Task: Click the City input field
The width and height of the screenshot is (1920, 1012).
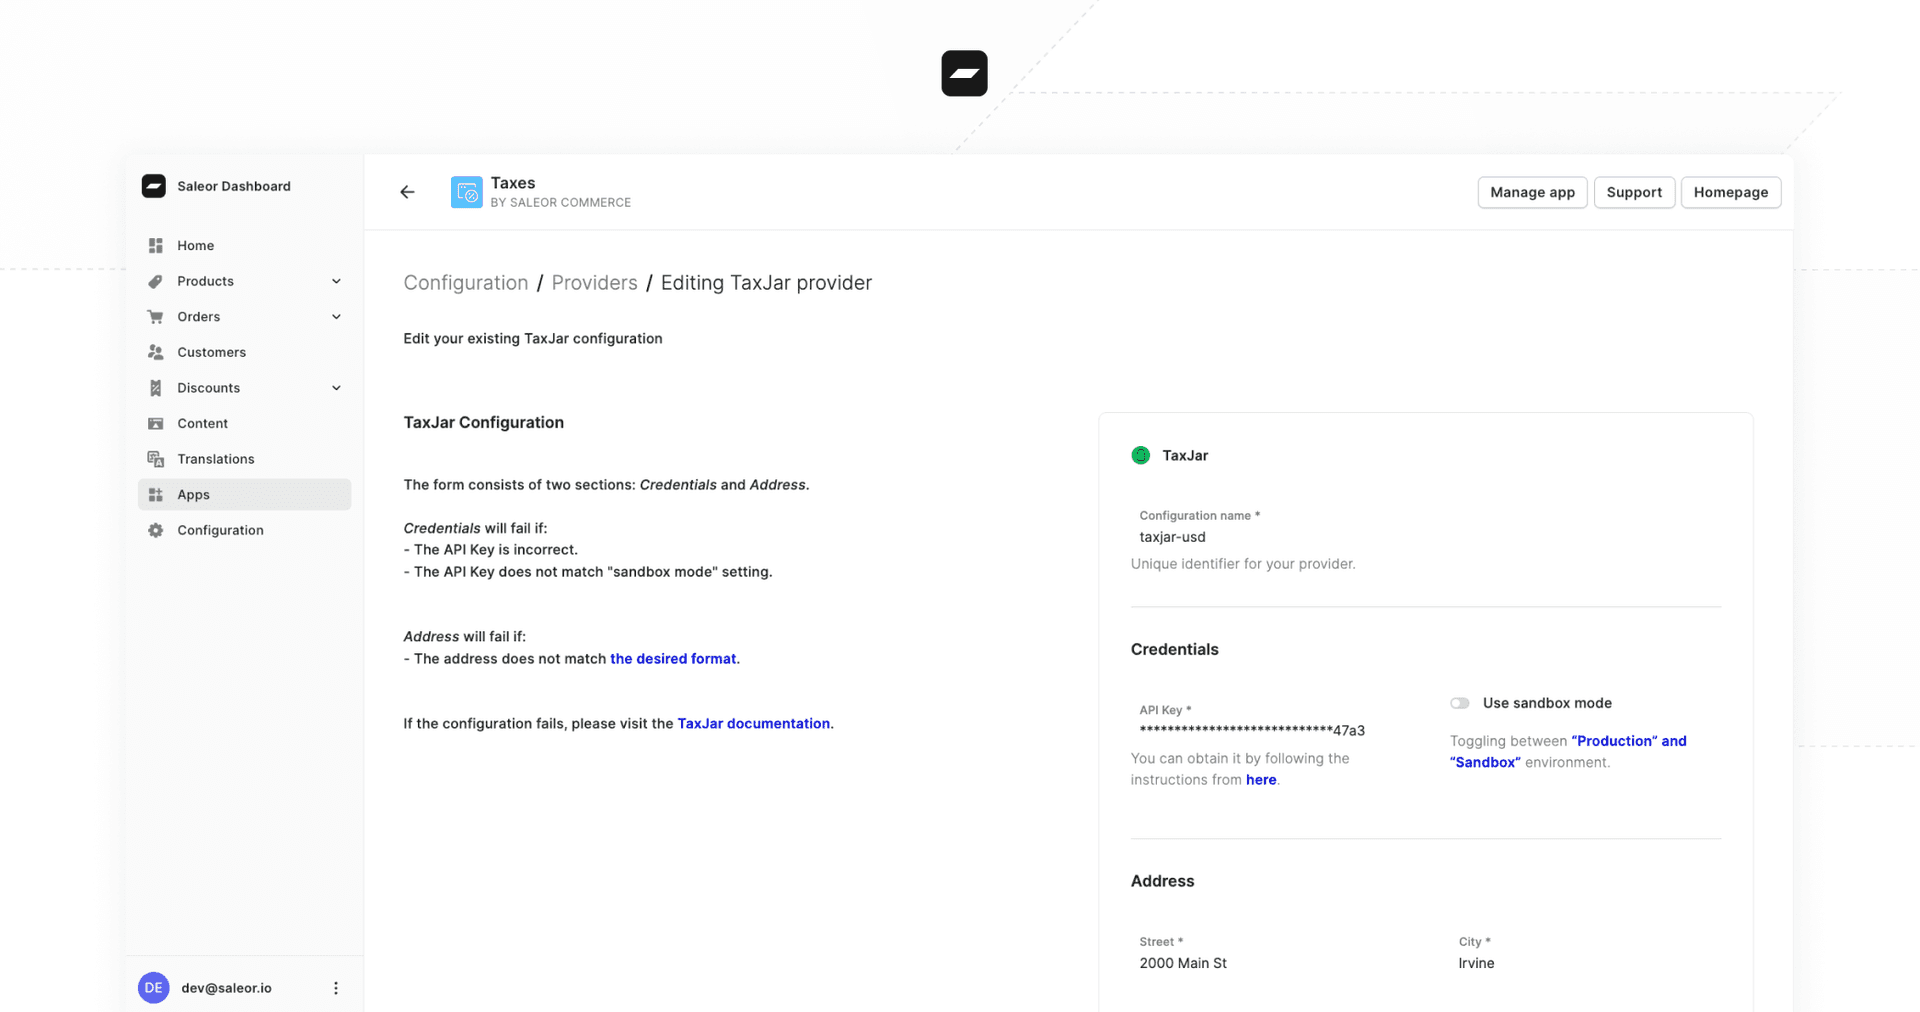Action: click(x=1585, y=953)
